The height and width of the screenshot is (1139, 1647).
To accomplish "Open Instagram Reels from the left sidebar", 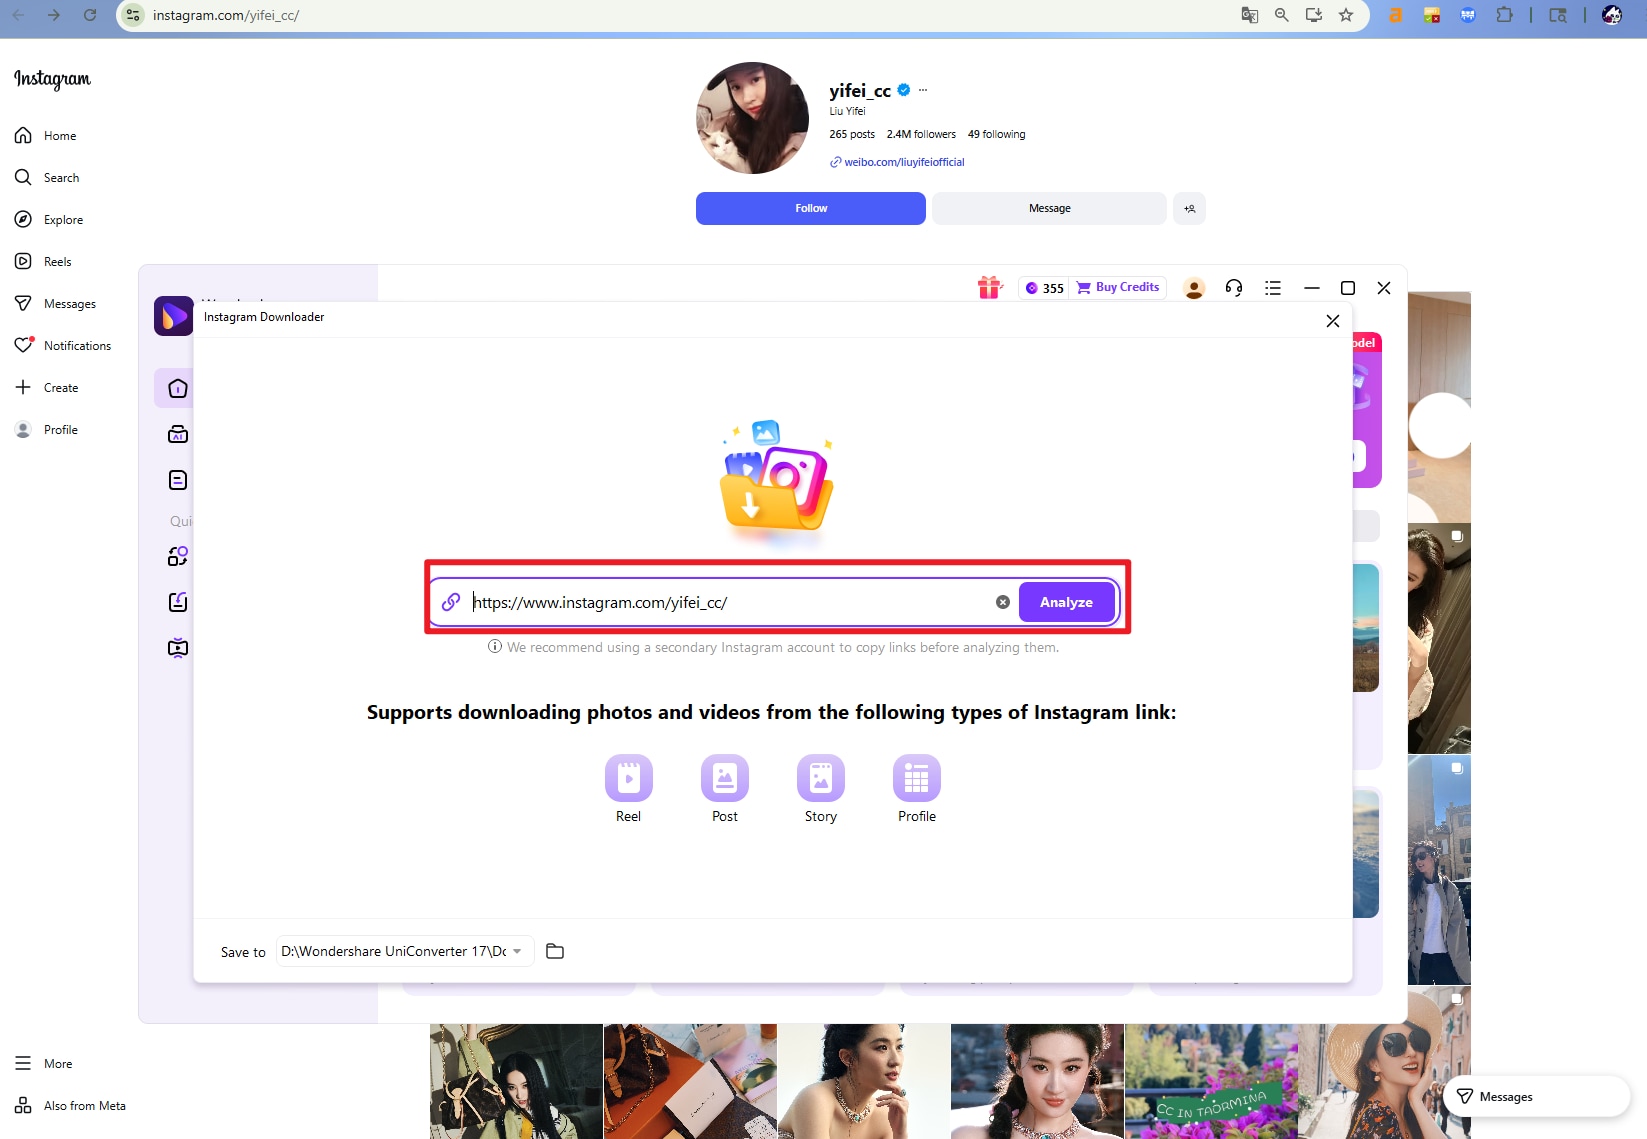I will [57, 261].
